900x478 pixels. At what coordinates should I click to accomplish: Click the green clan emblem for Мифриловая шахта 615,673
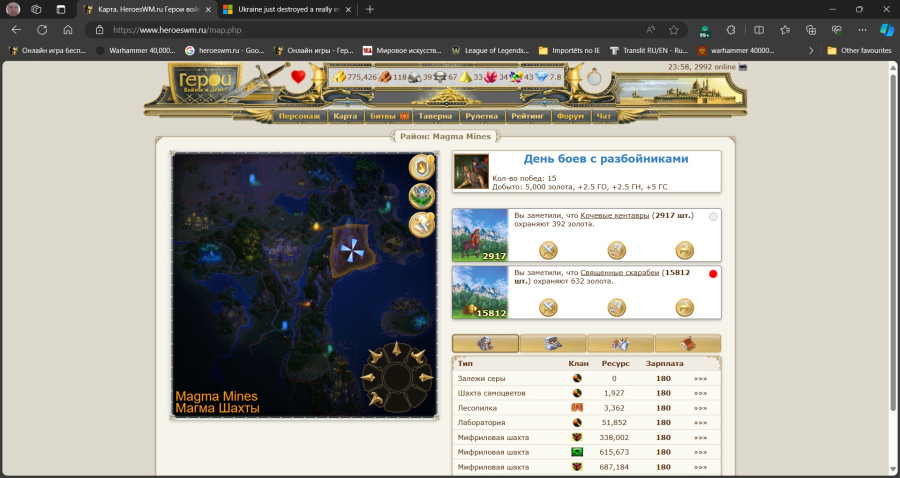[x=577, y=452]
